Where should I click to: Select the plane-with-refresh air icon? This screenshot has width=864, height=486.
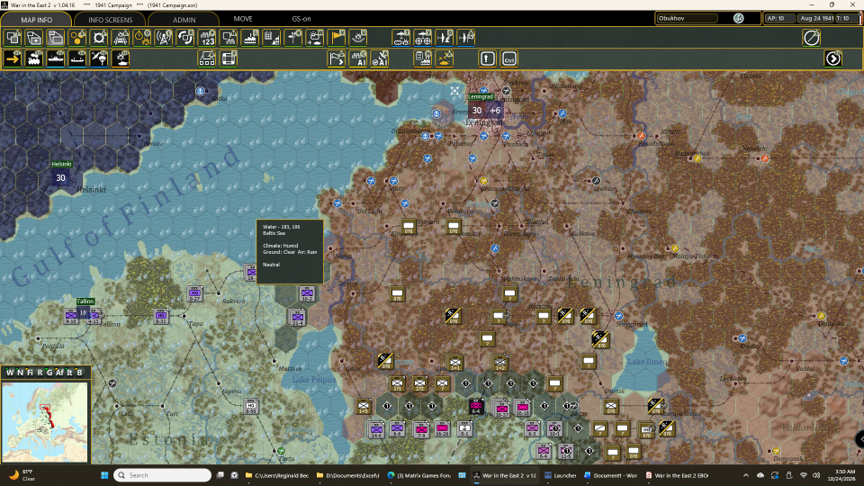[x=466, y=37]
